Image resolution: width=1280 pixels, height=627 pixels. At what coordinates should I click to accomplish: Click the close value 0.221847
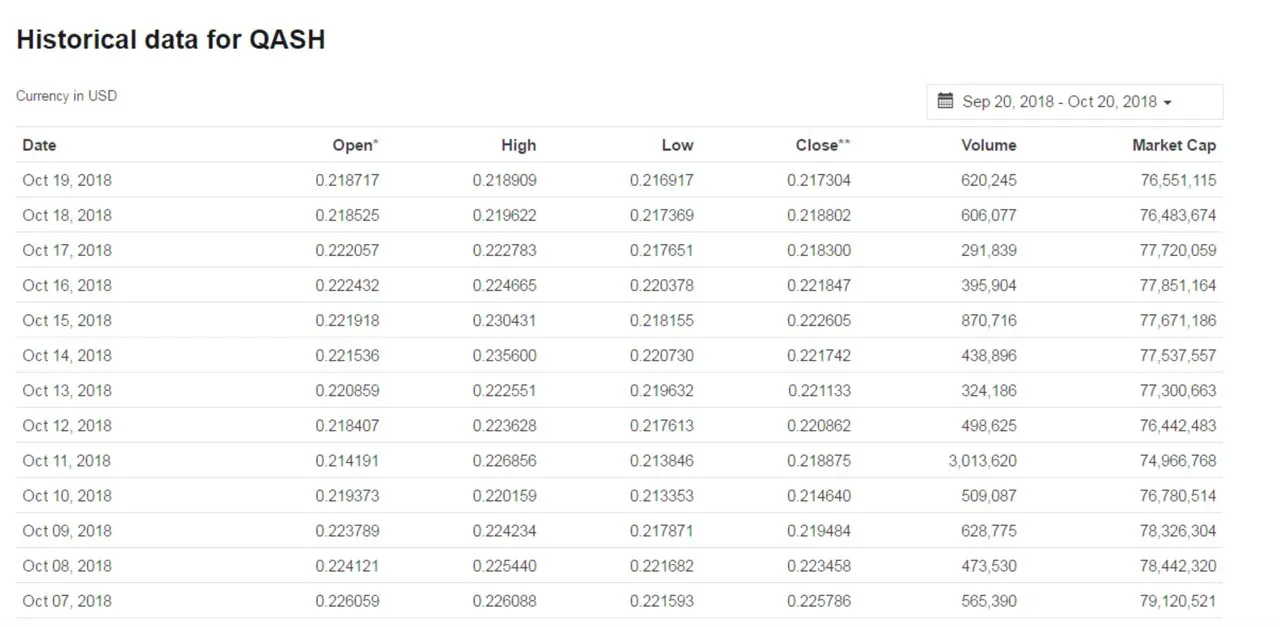(819, 286)
